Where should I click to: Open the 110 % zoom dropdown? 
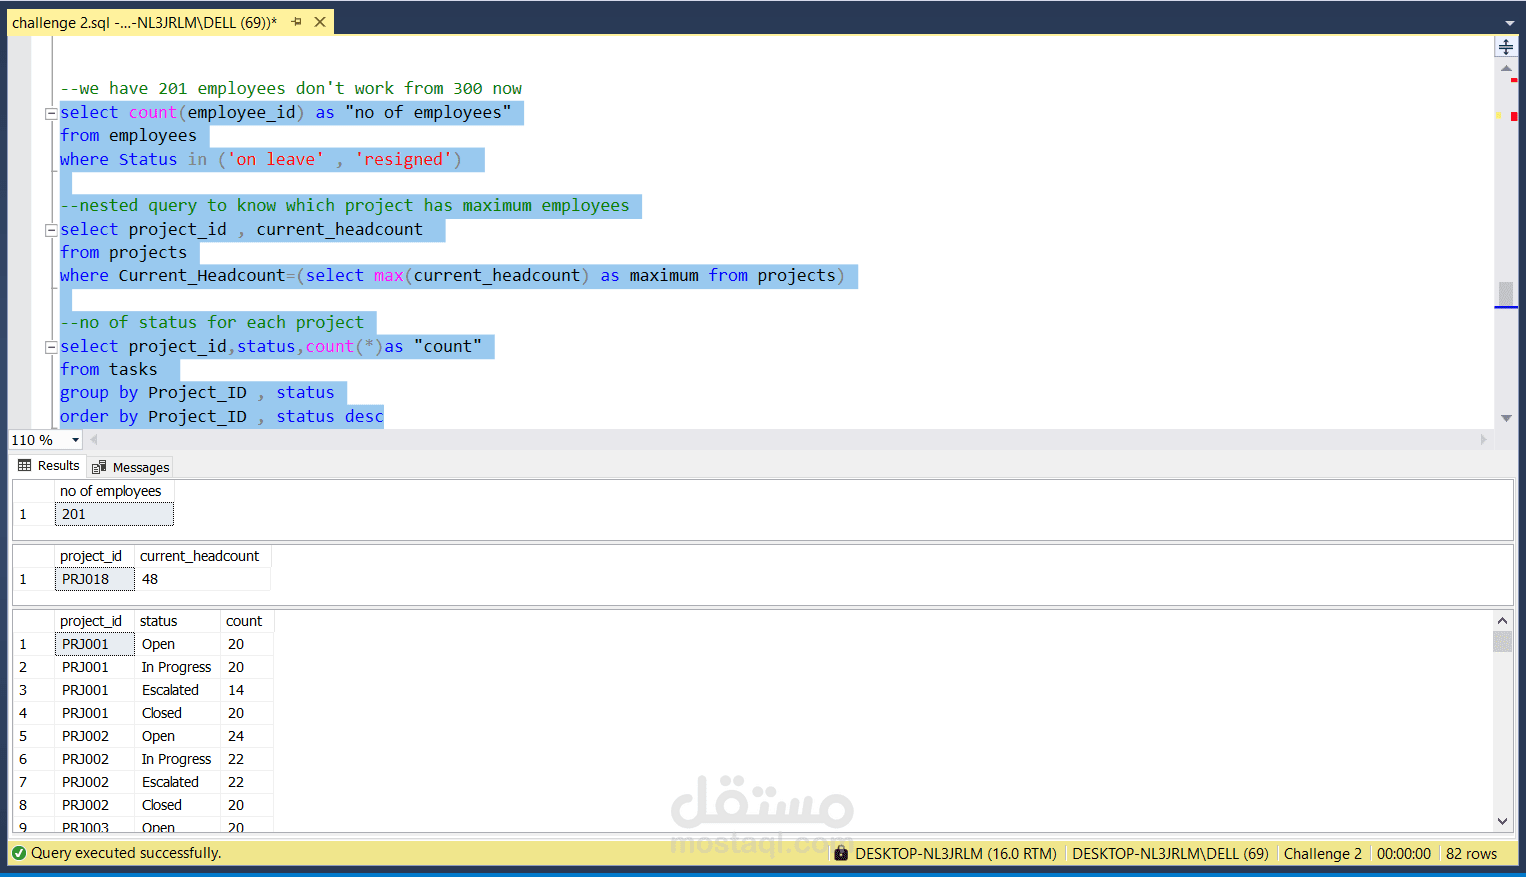[x=75, y=440]
